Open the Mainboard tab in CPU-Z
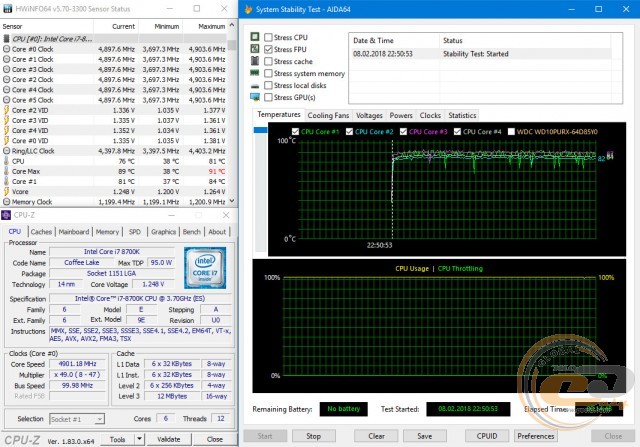 tap(73, 232)
